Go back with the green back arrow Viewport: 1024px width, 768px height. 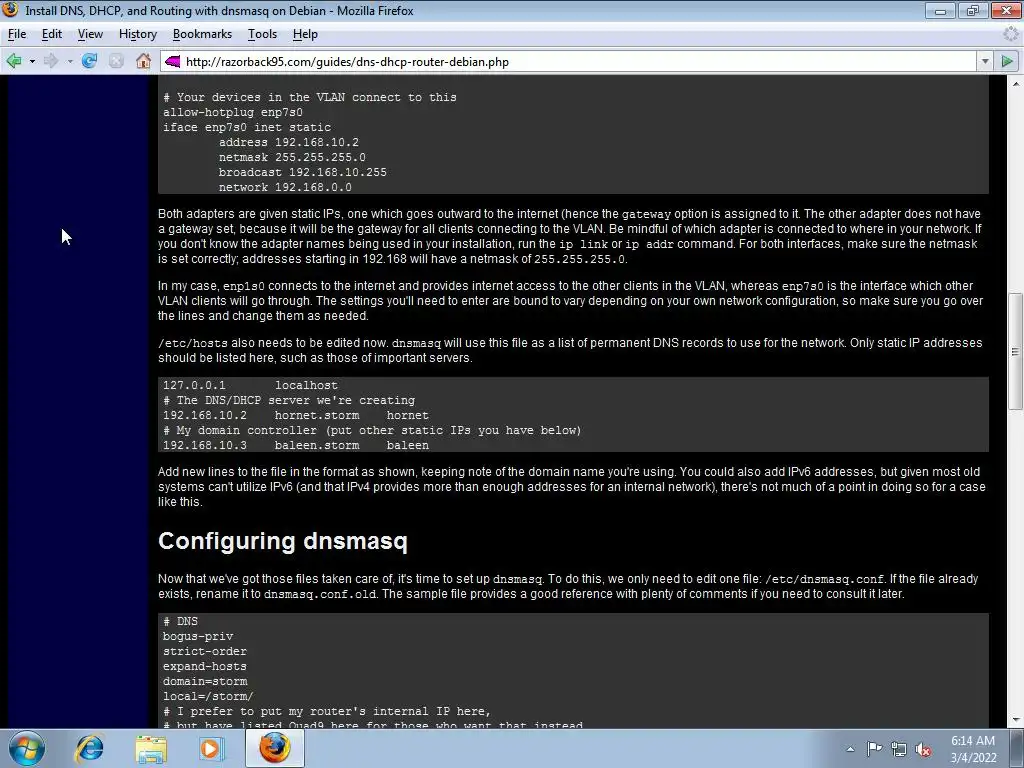pyautogui.click(x=14, y=61)
